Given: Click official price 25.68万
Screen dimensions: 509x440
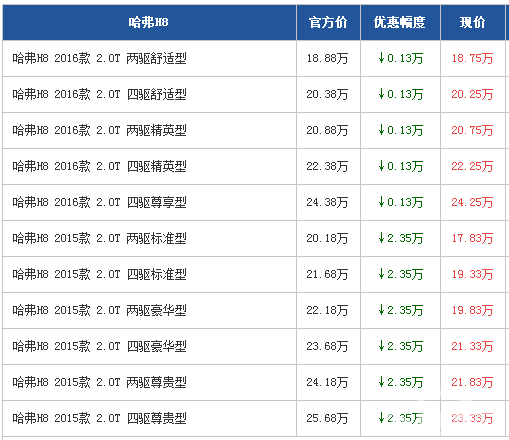Looking at the screenshot, I should click(x=327, y=418).
